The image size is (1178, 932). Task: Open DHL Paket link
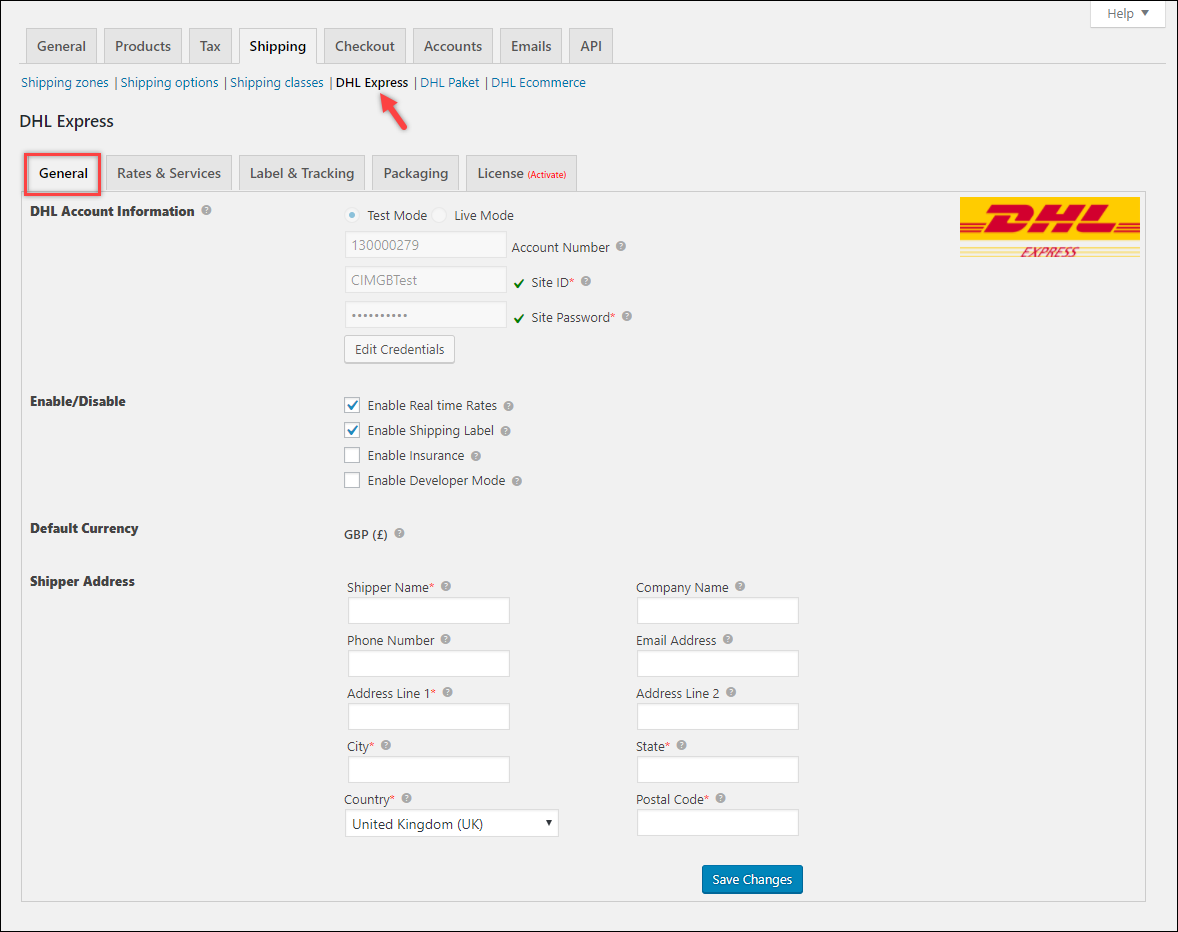[x=450, y=83]
